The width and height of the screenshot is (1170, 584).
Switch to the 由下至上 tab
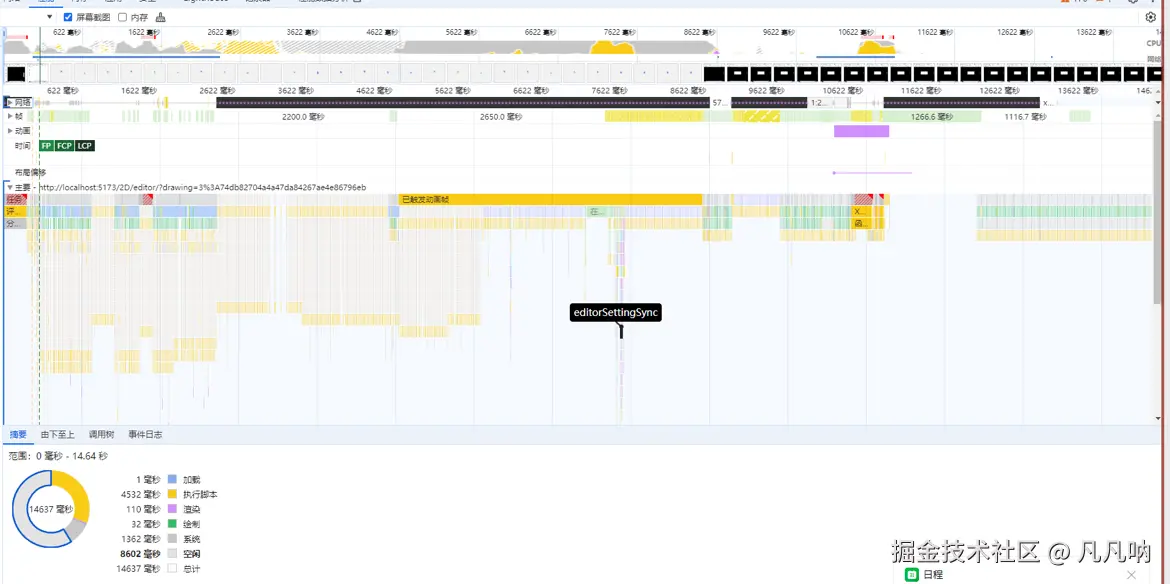pyautogui.click(x=57, y=435)
